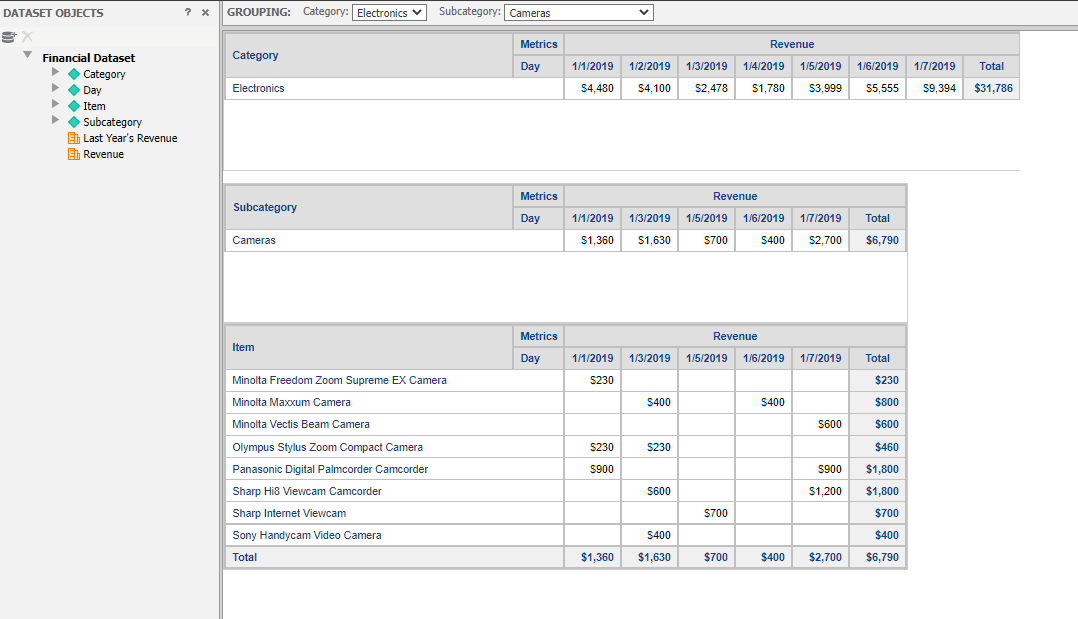1078x619 pixels.
Task: Open the Category grouping dropdown
Action: click(x=389, y=12)
